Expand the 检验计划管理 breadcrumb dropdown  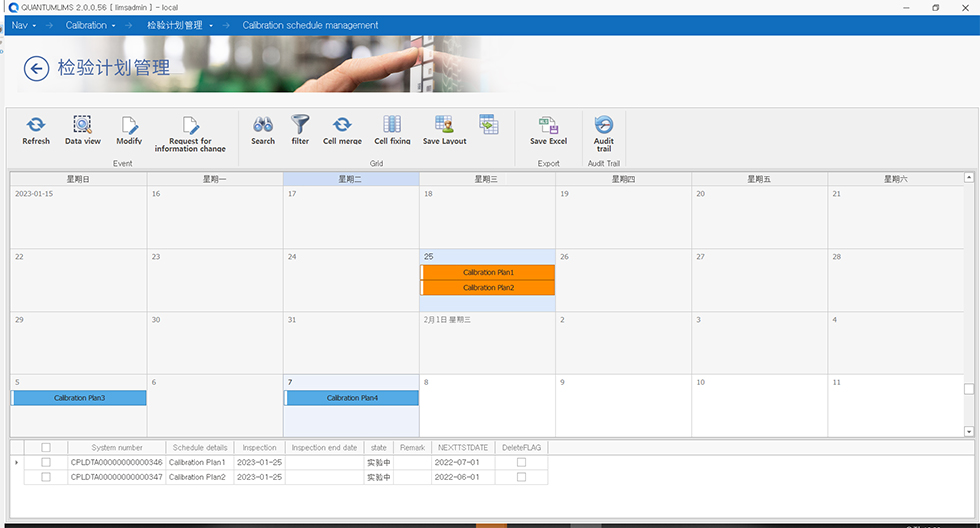point(180,25)
